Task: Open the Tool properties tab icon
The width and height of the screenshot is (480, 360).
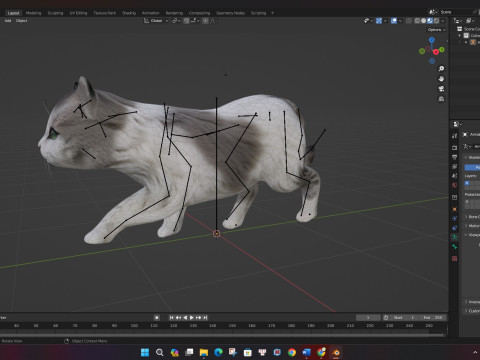Action: pos(455,136)
